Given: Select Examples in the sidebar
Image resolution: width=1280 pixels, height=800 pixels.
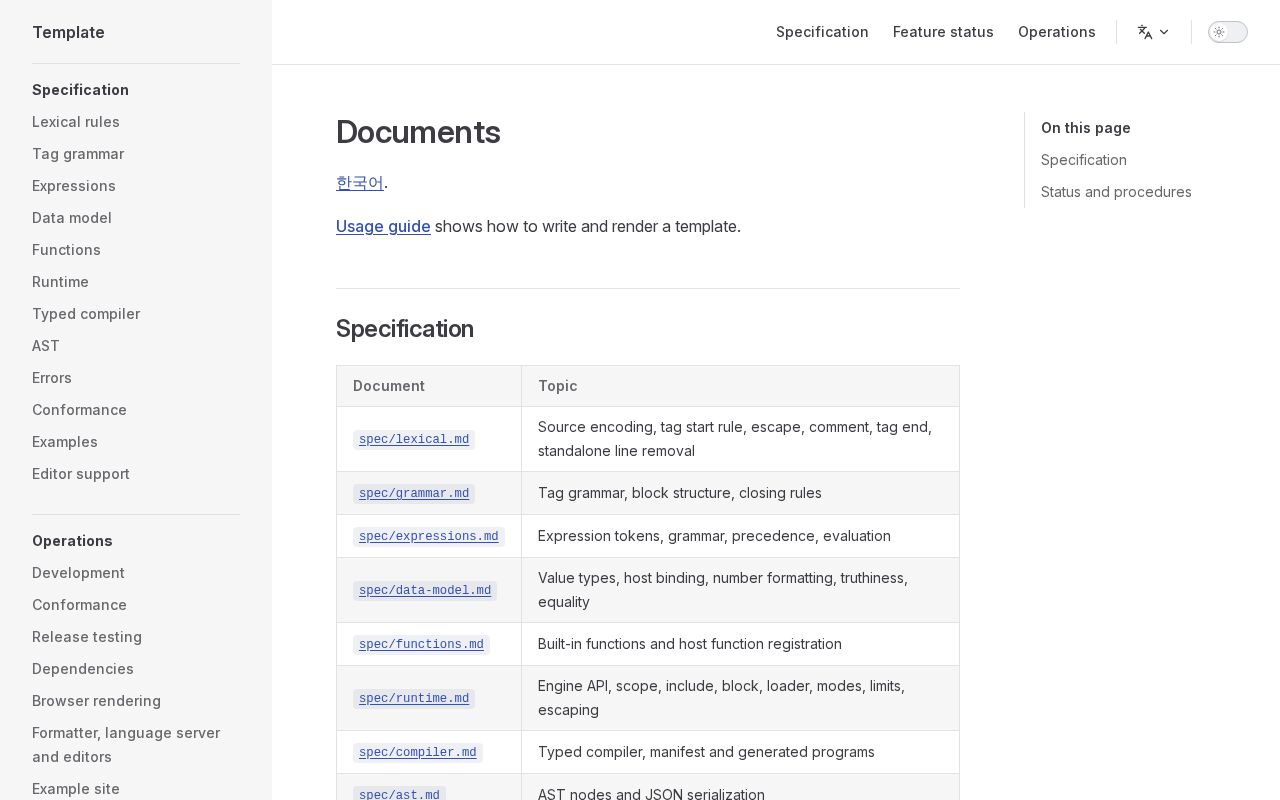Looking at the screenshot, I should 65,442.
